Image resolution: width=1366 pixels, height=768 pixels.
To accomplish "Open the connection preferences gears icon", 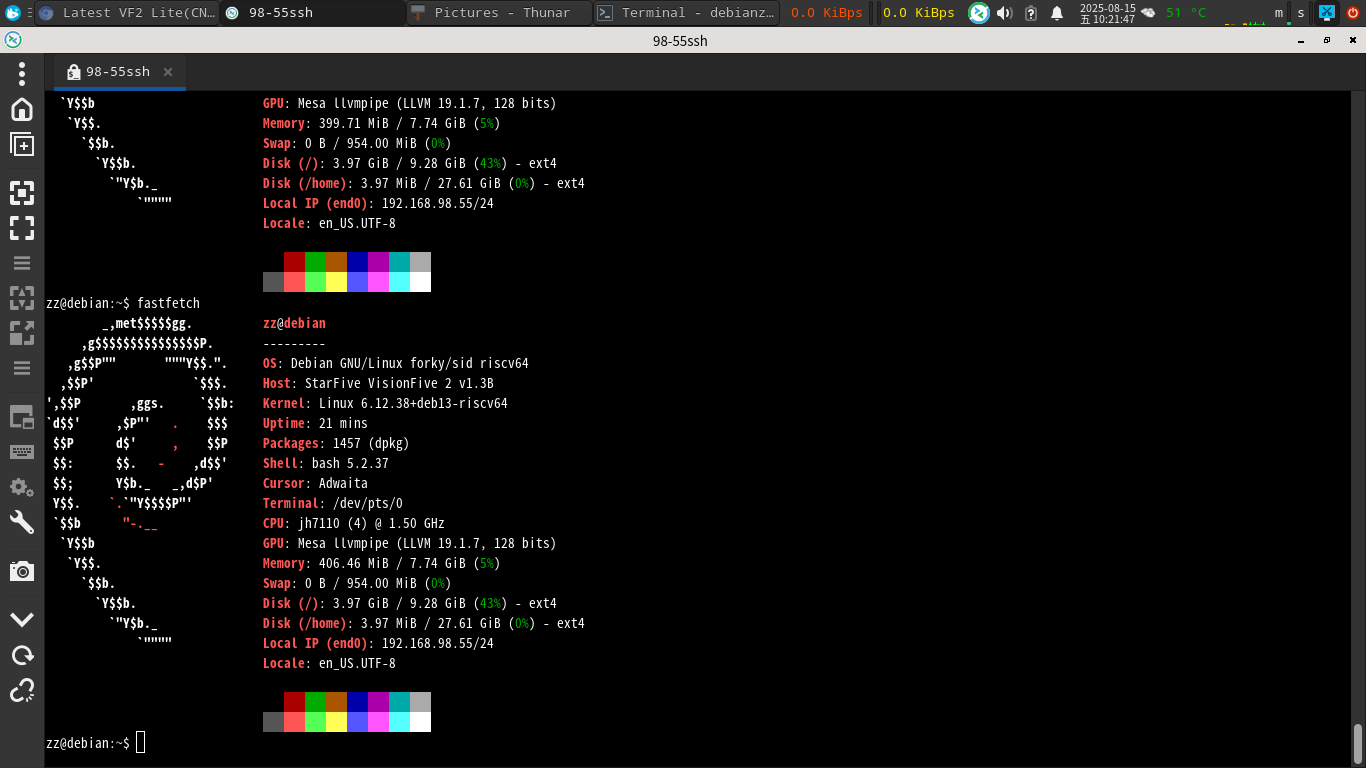I will click(x=22, y=487).
